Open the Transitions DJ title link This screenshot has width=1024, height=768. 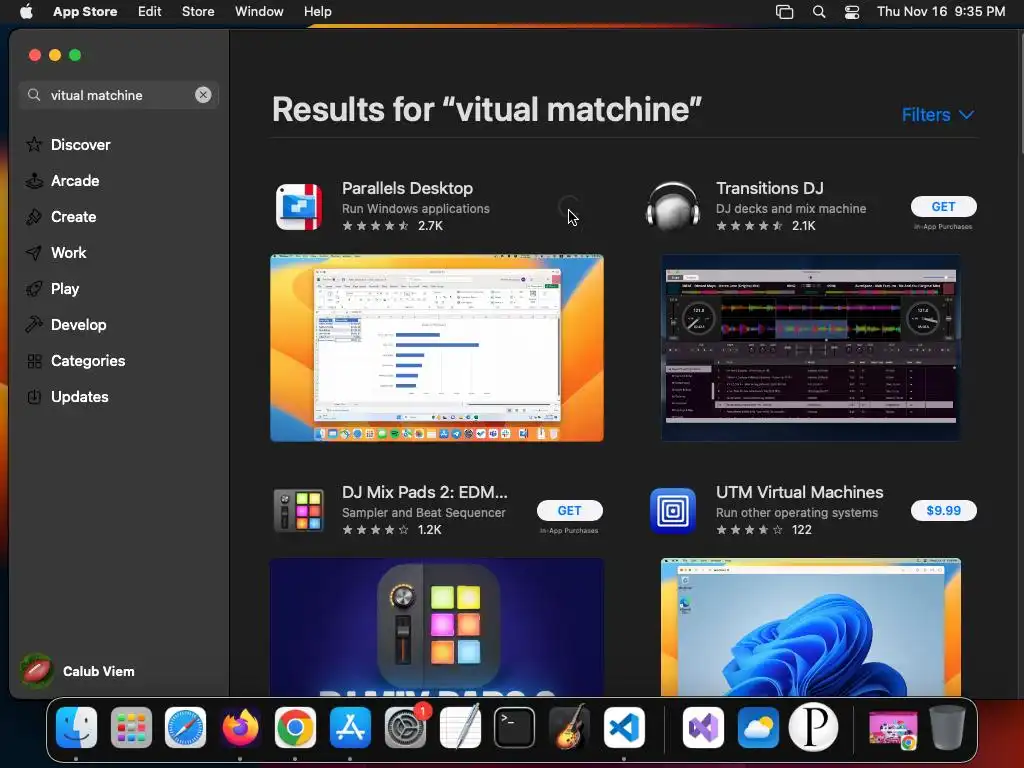click(769, 188)
